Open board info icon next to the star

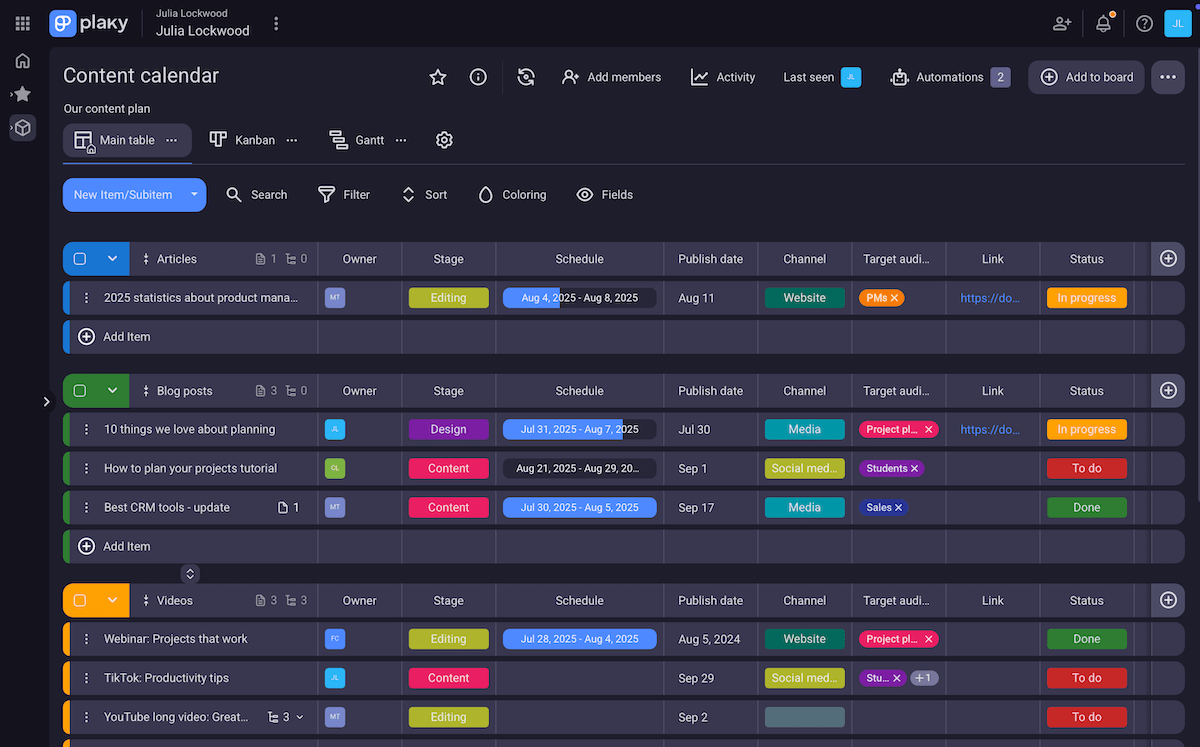point(477,76)
